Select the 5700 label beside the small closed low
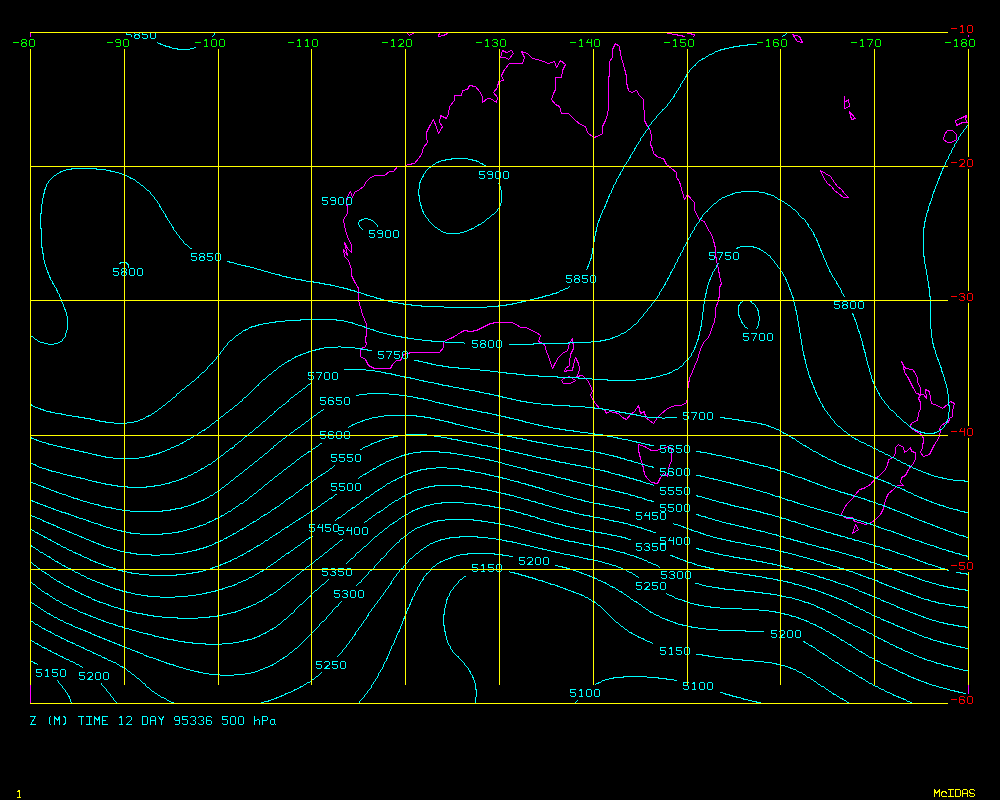This screenshot has width=1000, height=800. [x=757, y=337]
